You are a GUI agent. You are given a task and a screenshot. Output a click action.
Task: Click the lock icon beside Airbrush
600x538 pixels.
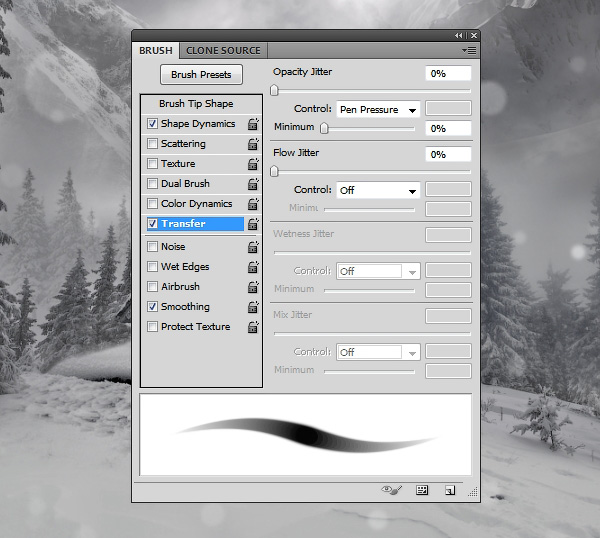tap(253, 287)
